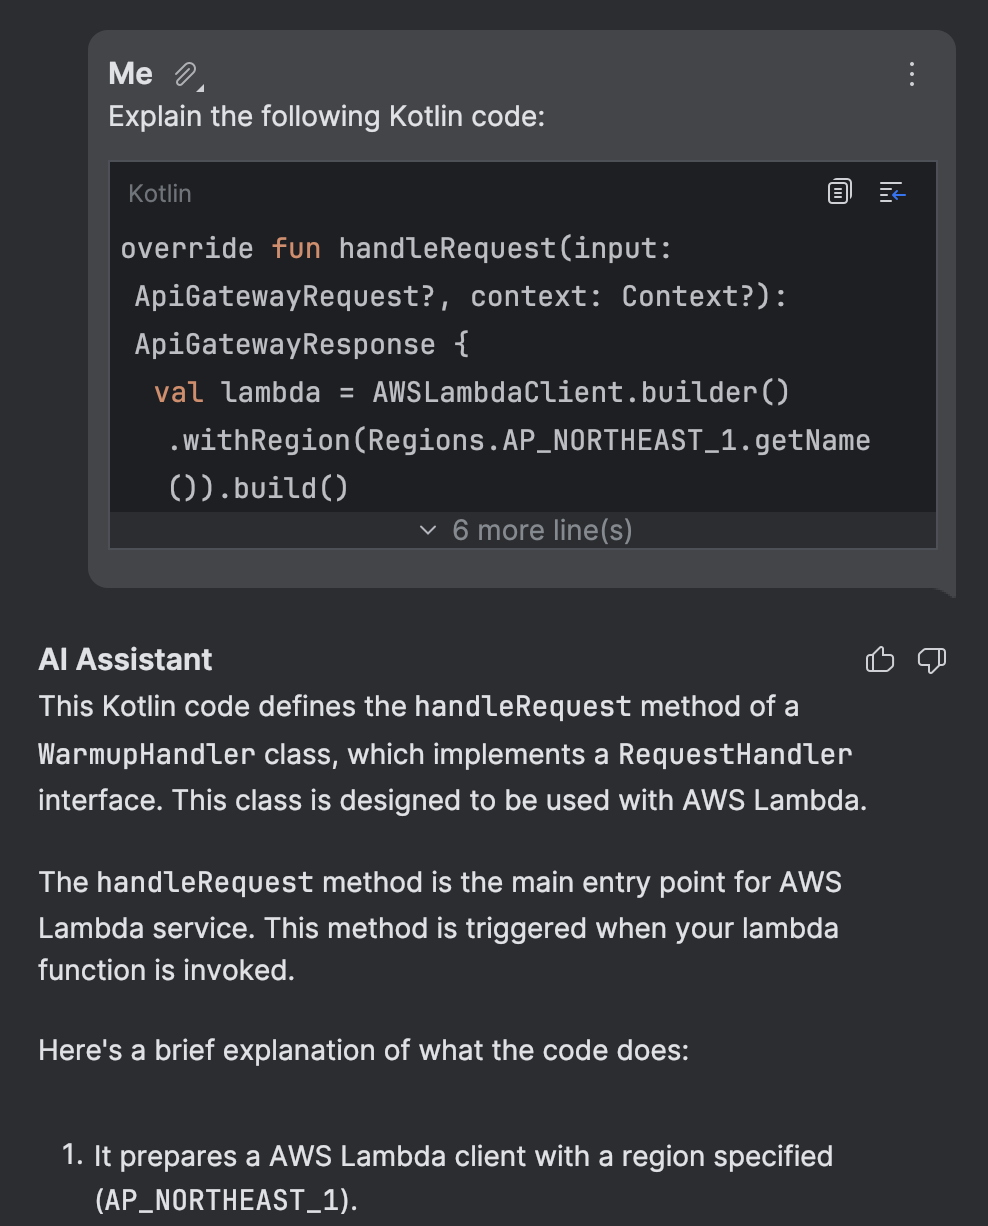Click 'handleRequest' in the second response paragraph
This screenshot has width=988, height=1226.
point(205,882)
